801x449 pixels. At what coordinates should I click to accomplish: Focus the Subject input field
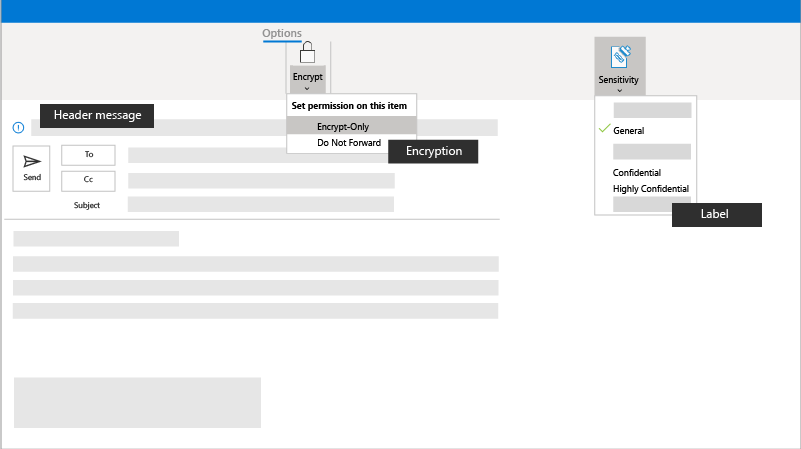point(260,205)
